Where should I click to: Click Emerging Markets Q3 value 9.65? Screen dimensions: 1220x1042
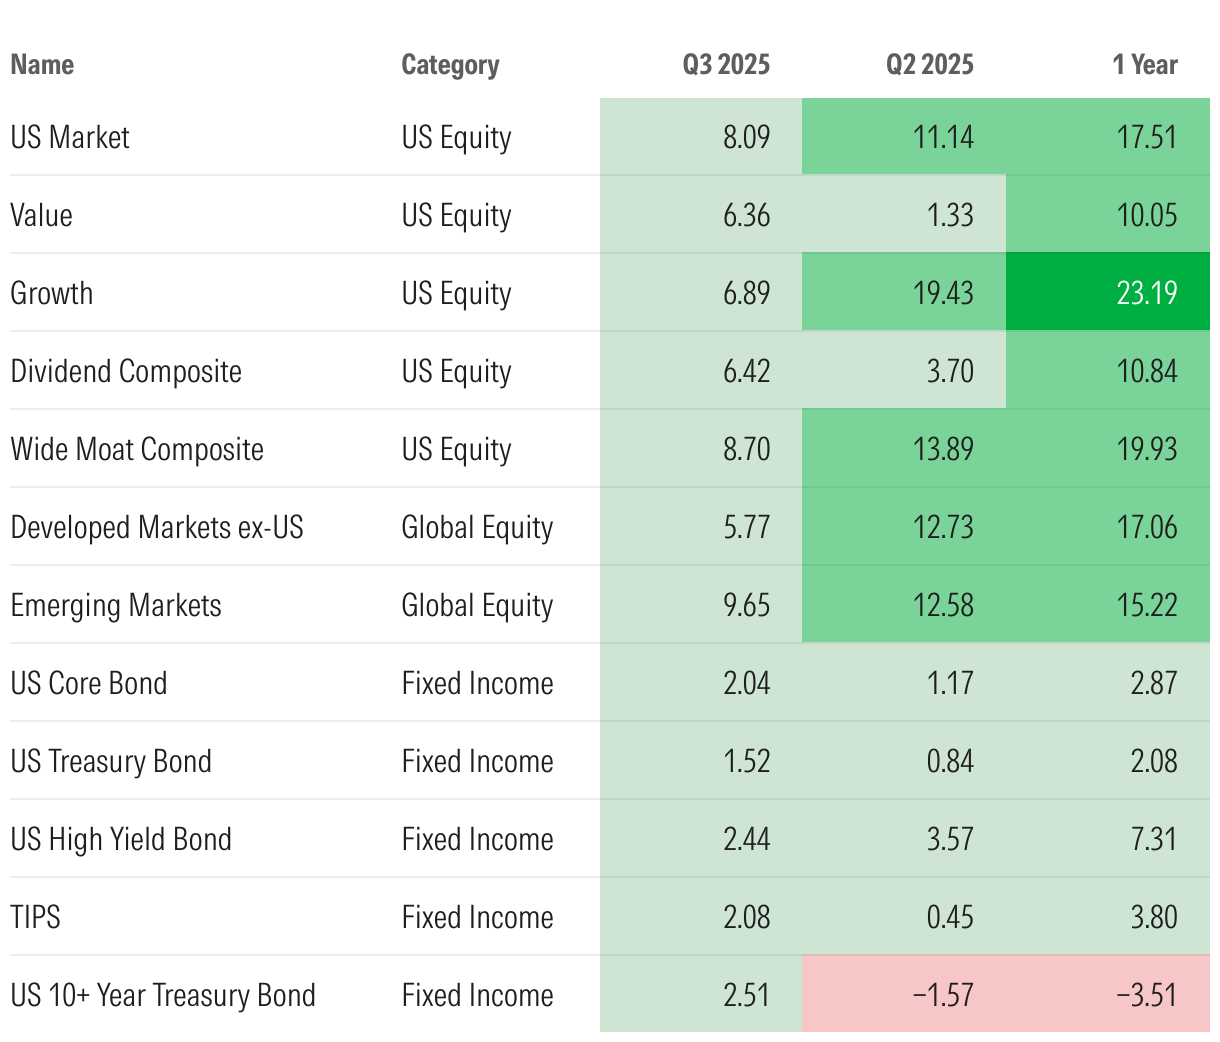[746, 605]
